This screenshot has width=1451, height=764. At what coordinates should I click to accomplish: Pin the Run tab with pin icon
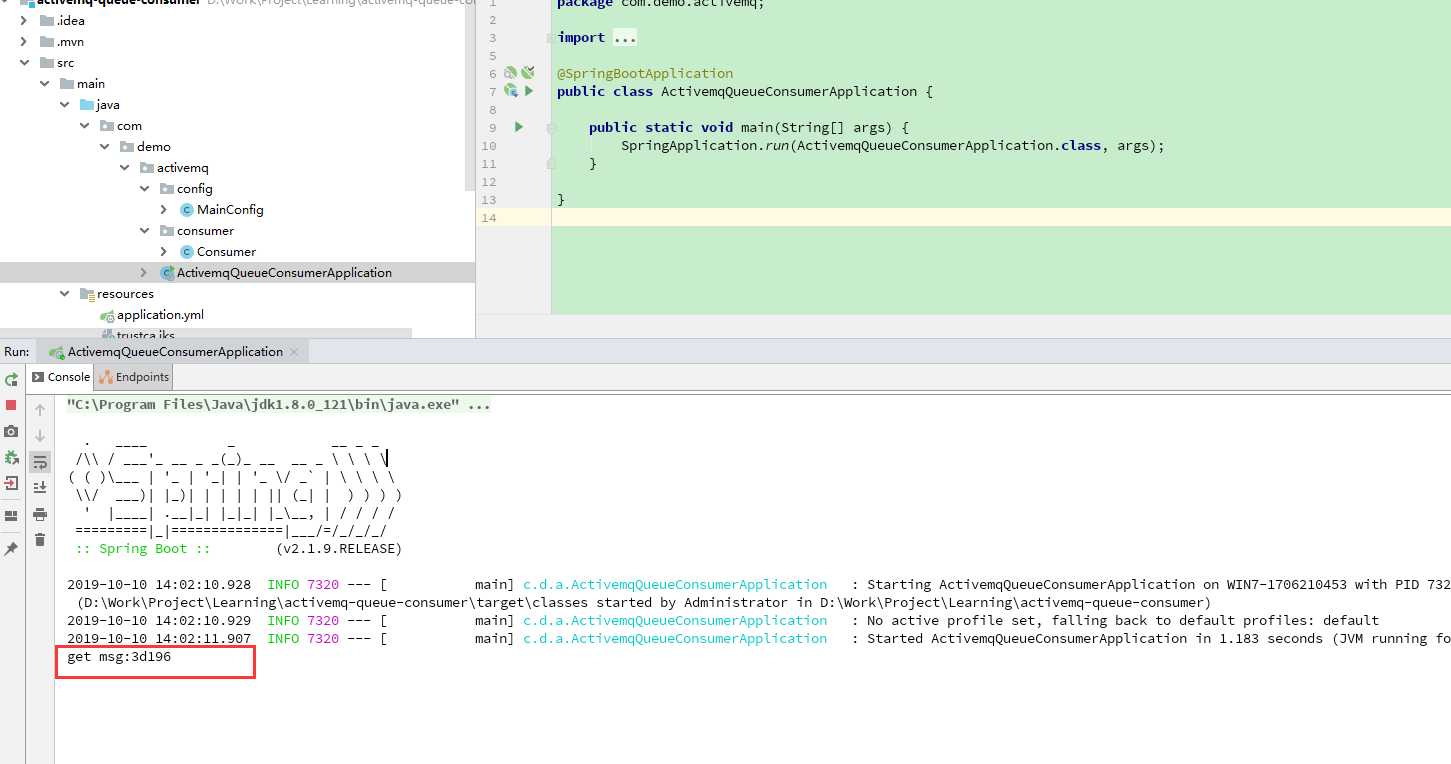coord(11,549)
